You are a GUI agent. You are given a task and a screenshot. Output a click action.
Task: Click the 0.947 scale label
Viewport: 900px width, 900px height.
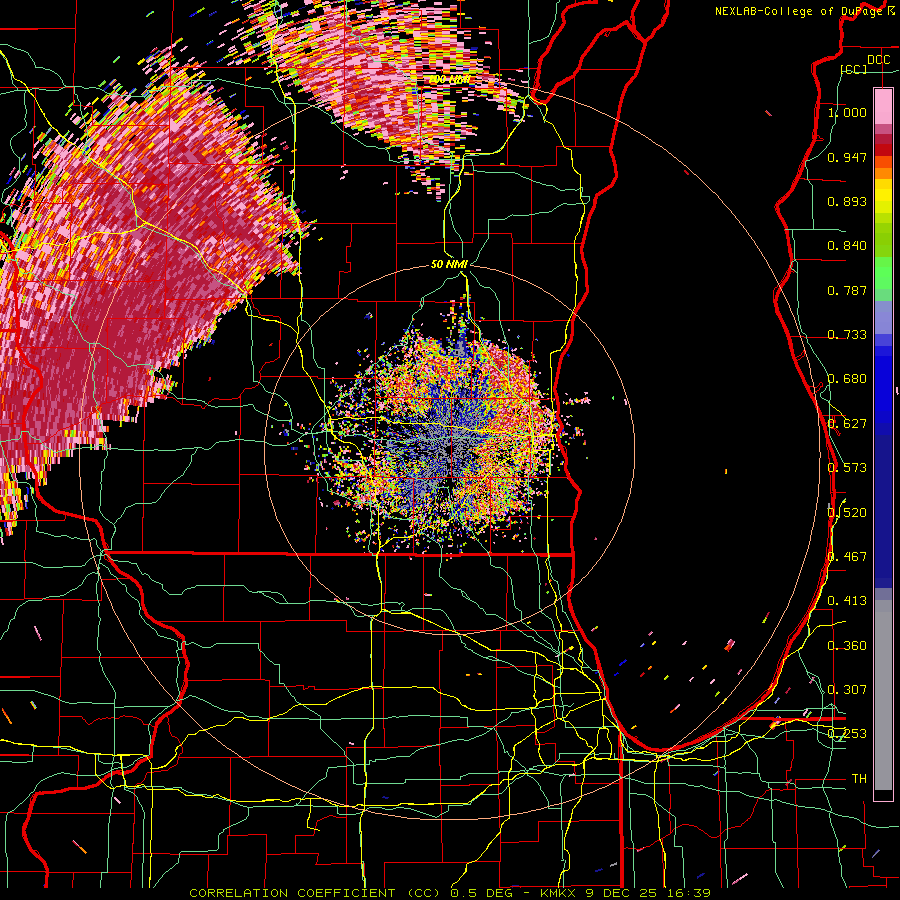[847, 157]
